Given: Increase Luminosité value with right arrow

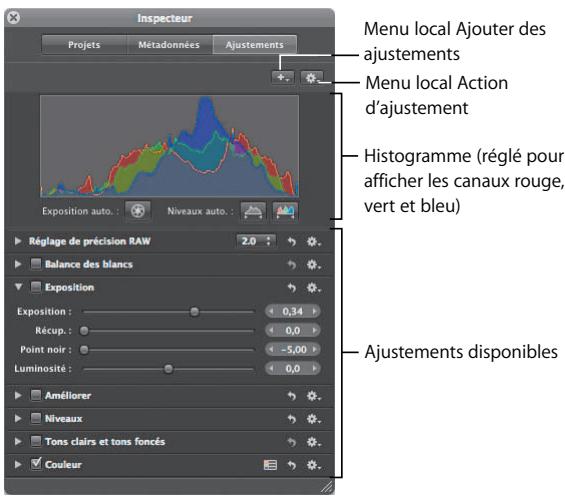Looking at the screenshot, I should 315,368.
